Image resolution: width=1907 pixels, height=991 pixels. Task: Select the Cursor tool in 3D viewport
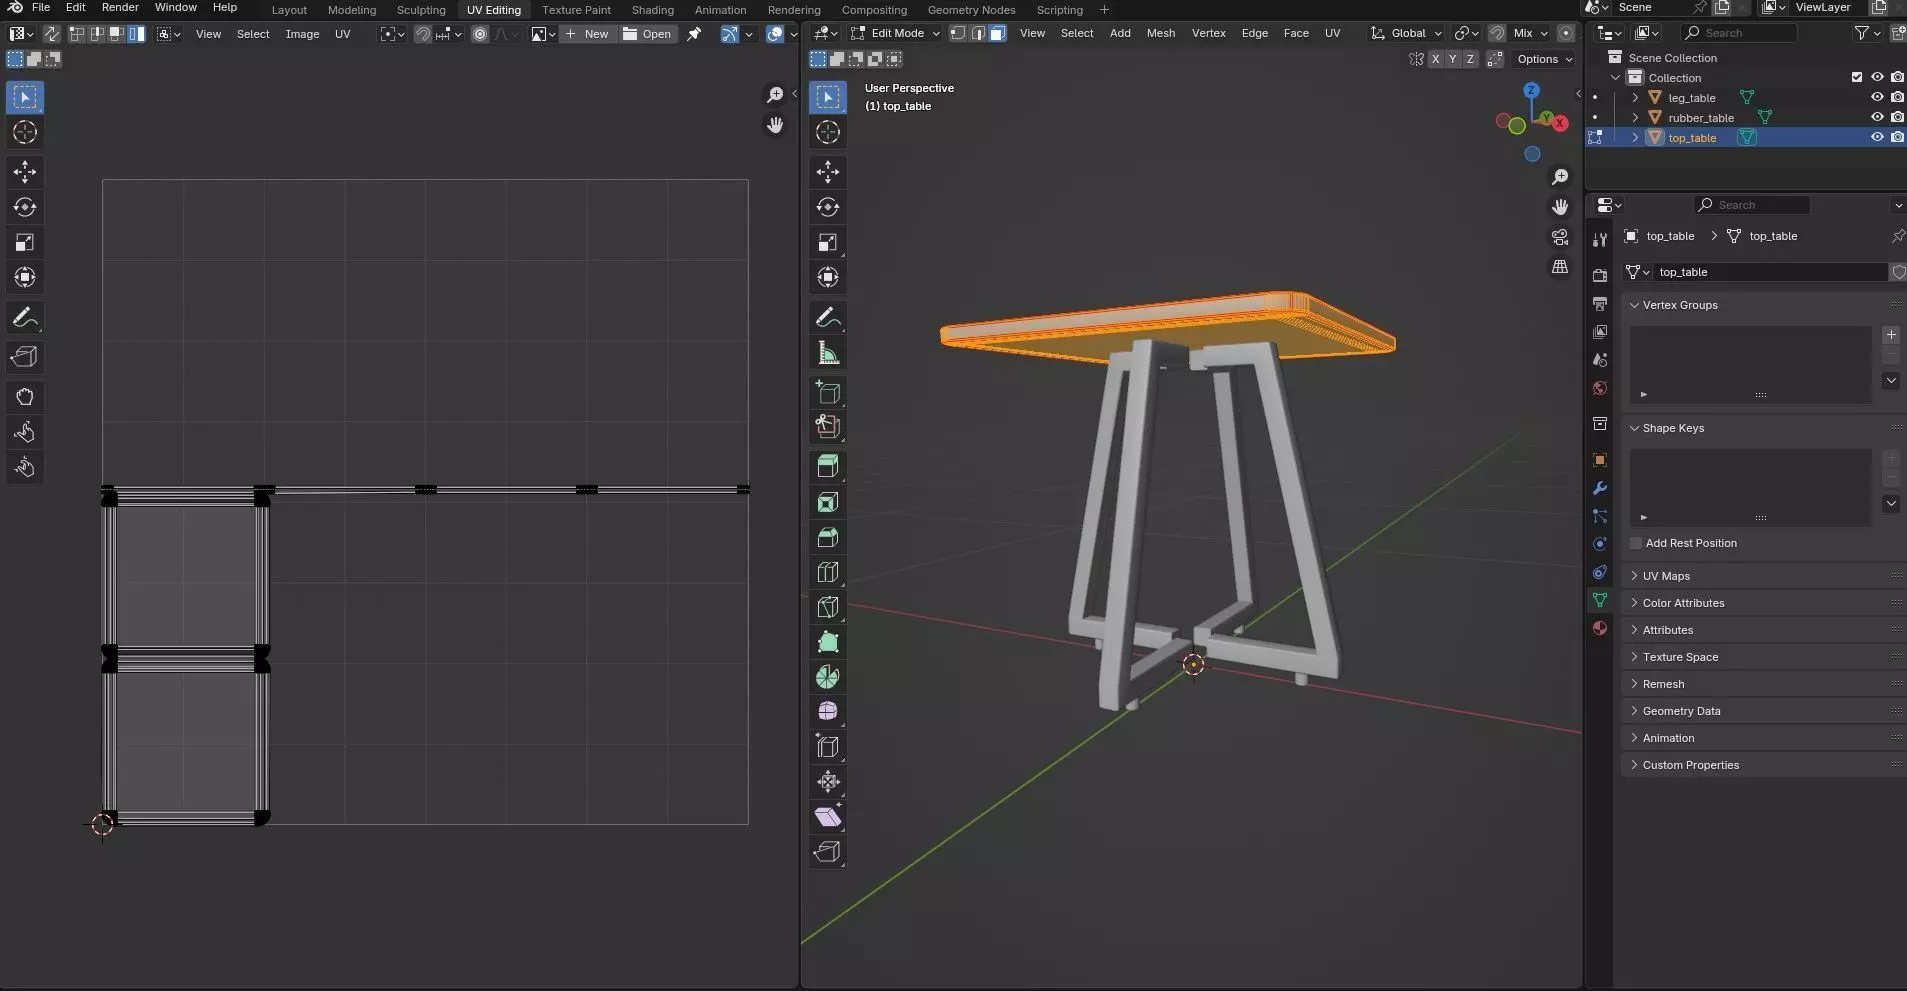[x=828, y=132]
